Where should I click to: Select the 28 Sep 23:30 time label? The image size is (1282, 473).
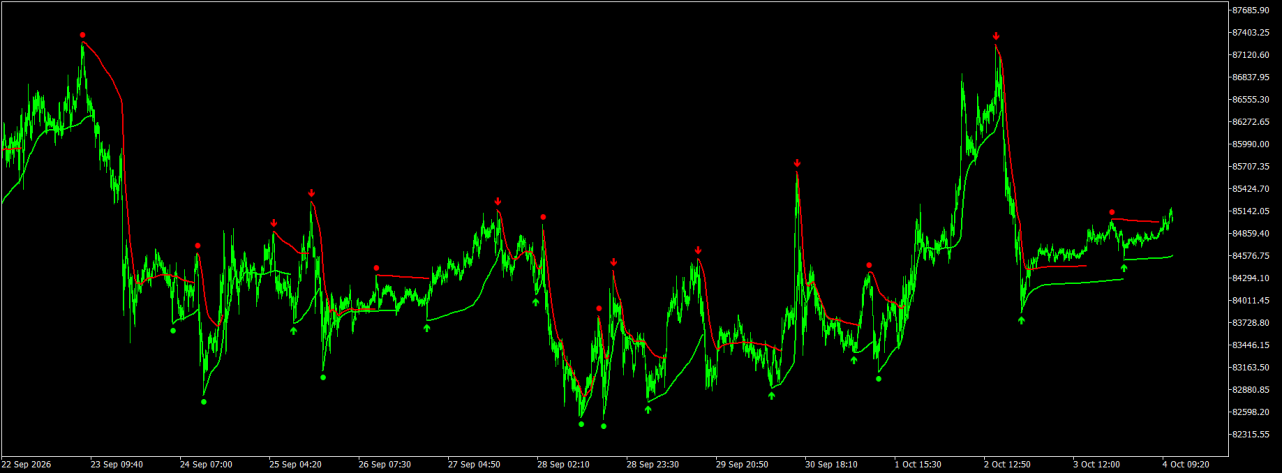(653, 464)
